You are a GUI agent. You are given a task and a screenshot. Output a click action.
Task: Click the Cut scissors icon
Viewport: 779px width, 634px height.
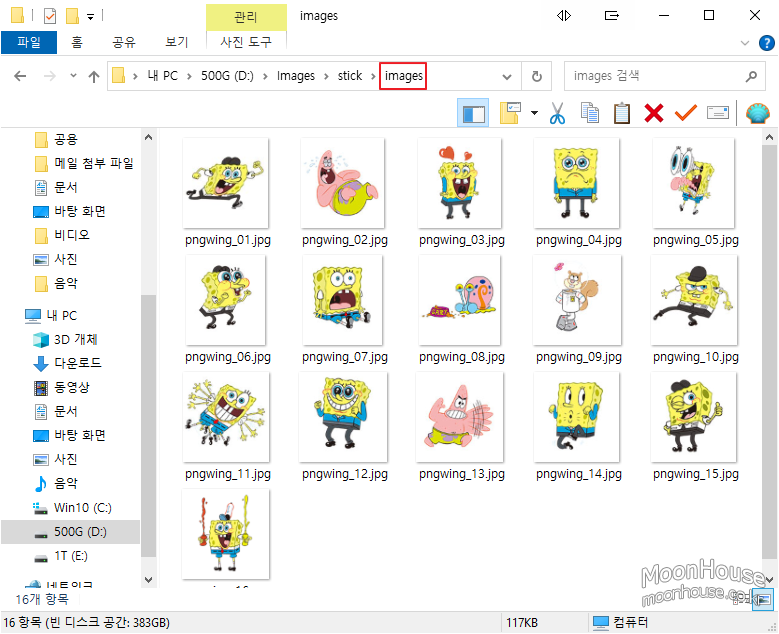(557, 113)
